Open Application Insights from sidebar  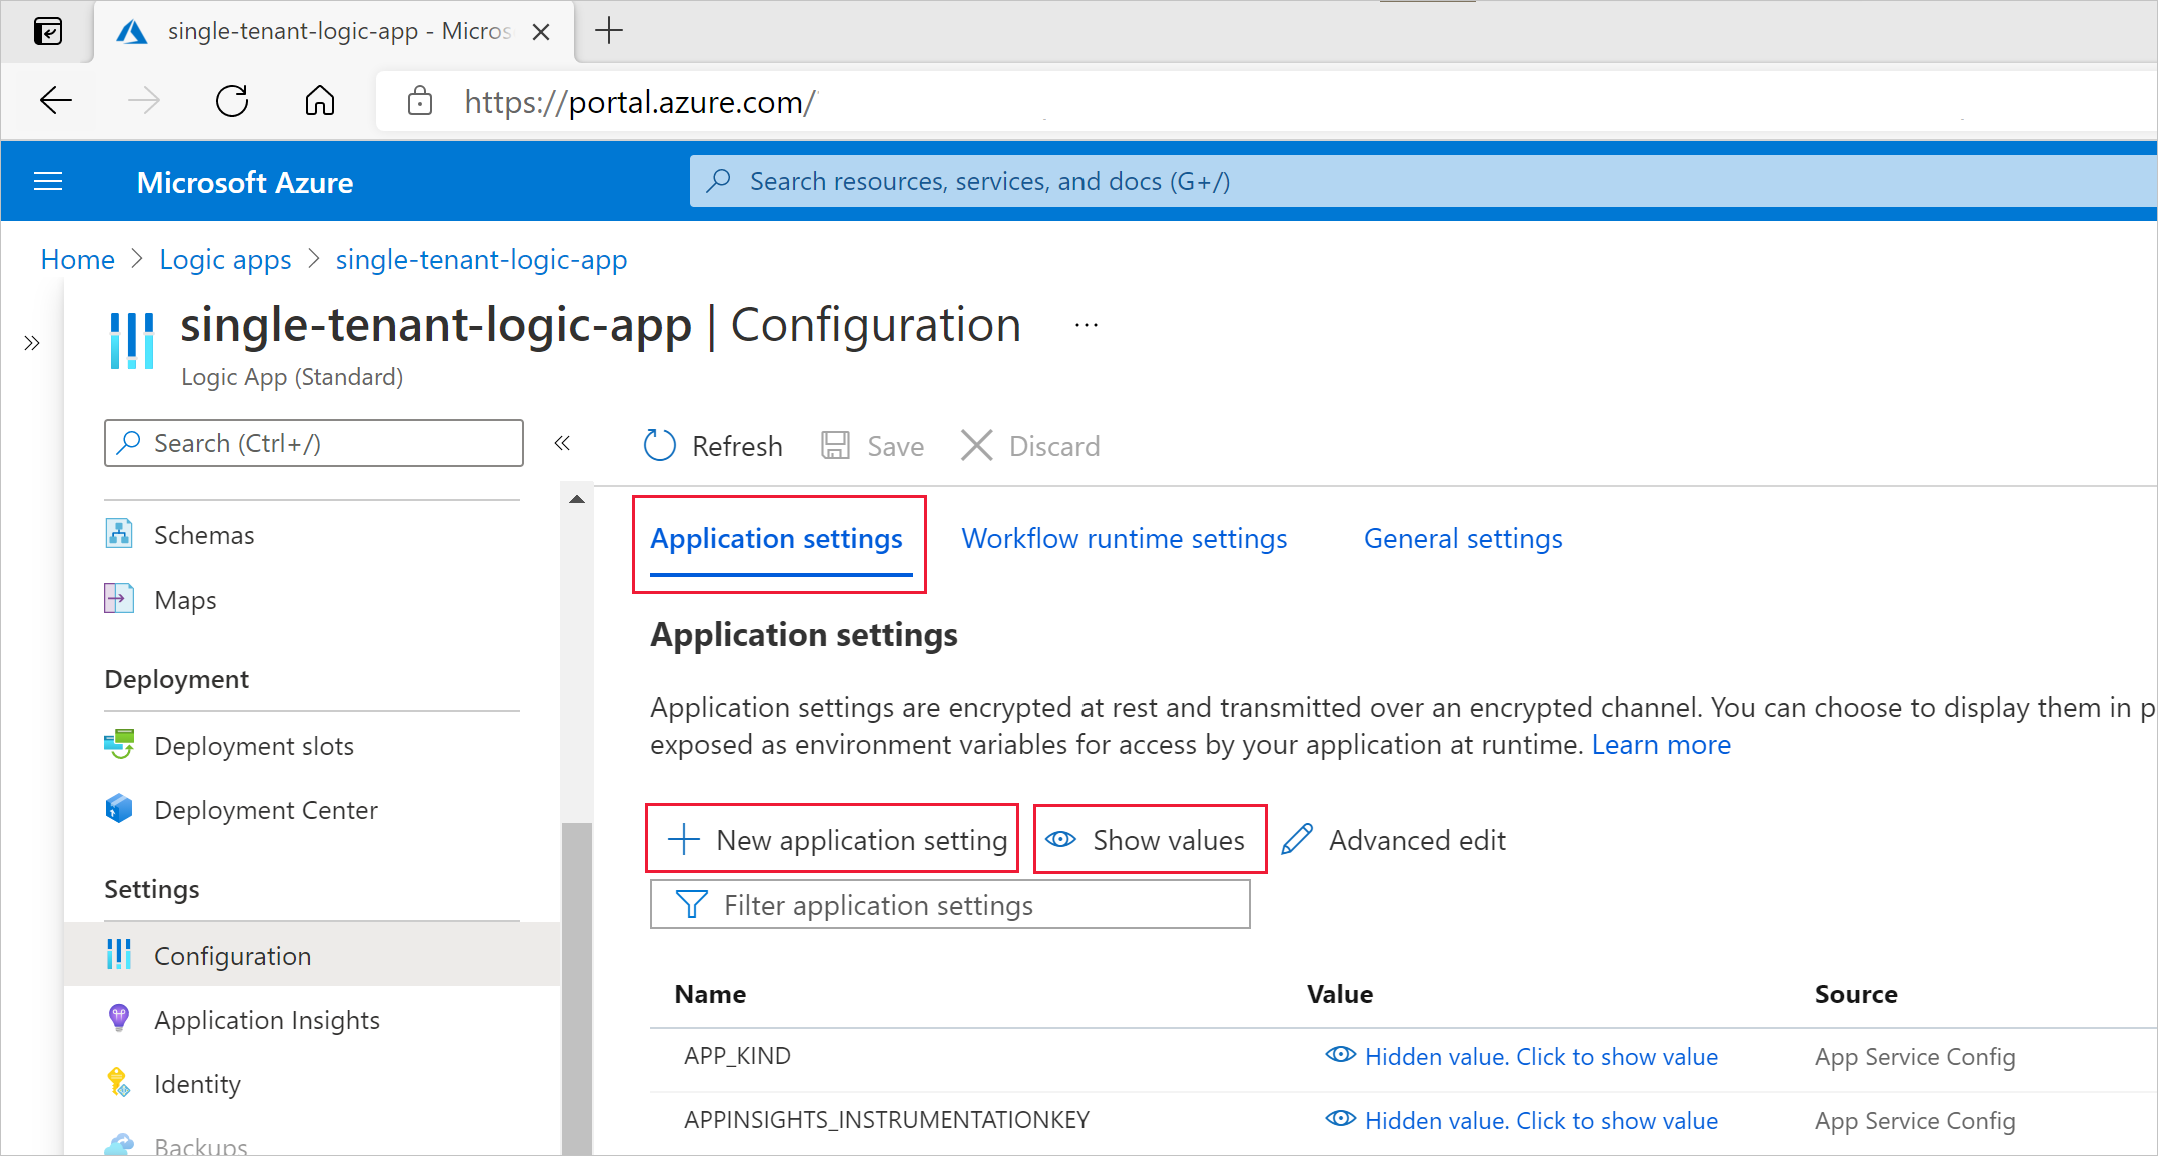(266, 1020)
